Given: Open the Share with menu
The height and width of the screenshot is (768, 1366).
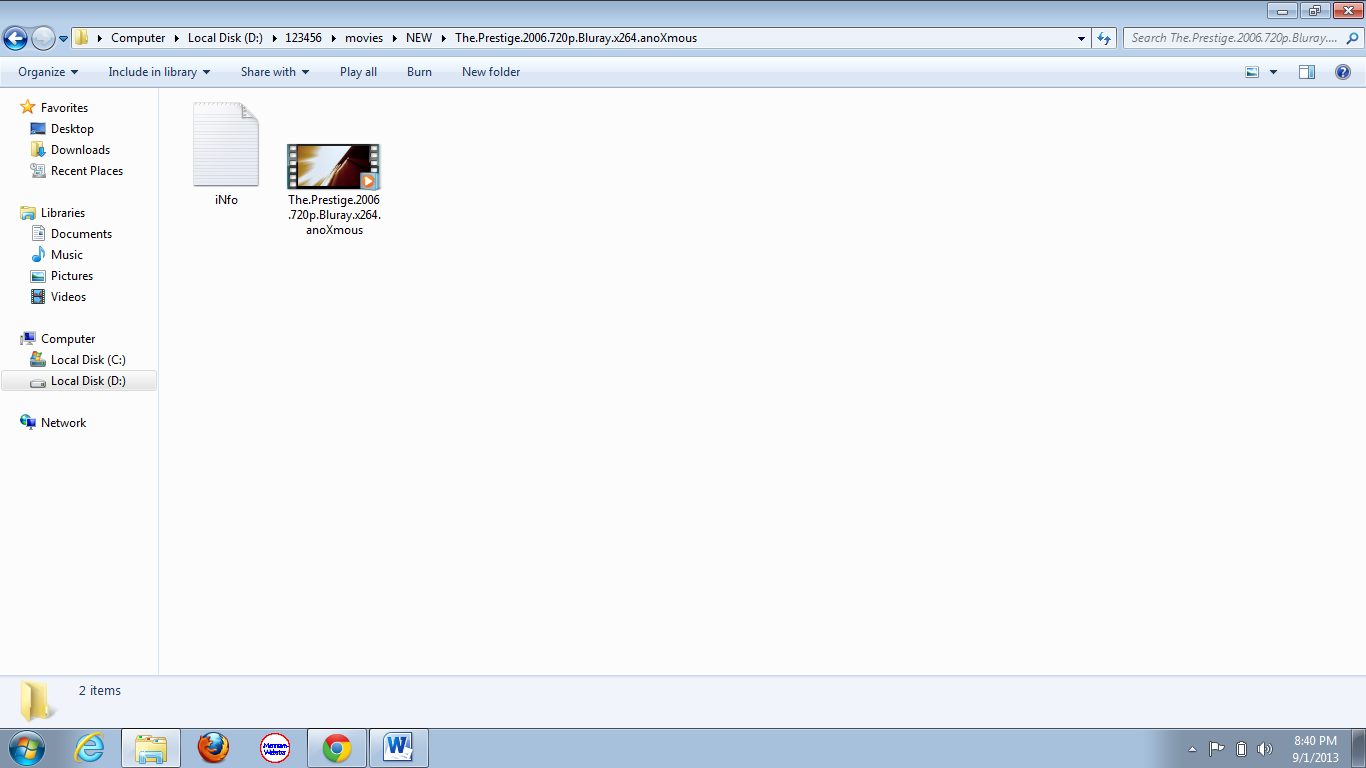Looking at the screenshot, I should tap(275, 72).
